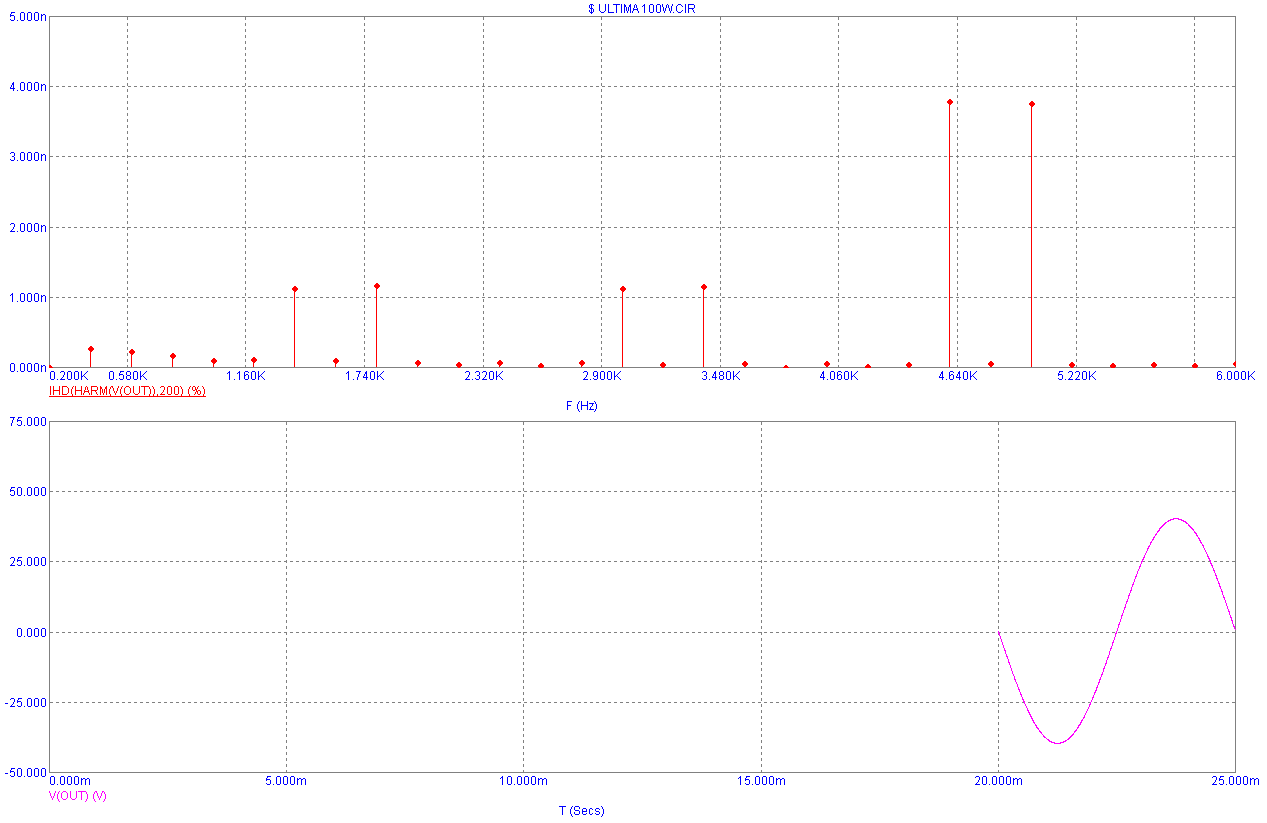Image resolution: width=1267 pixels, height=823 pixels.
Task: Click the 0.580K frequency axis label
Action: [x=128, y=376]
